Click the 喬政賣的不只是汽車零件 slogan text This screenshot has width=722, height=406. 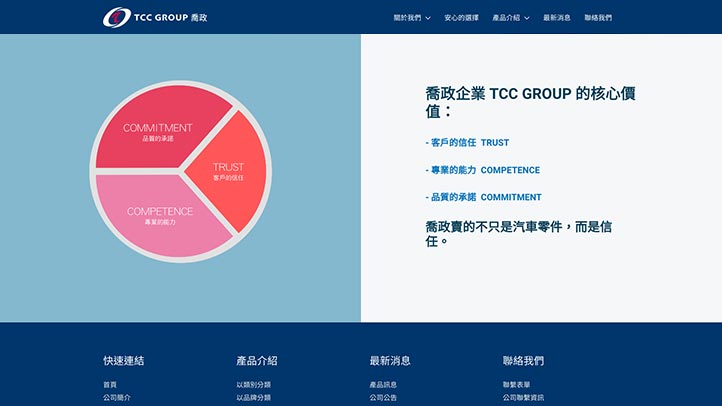[x=518, y=233]
